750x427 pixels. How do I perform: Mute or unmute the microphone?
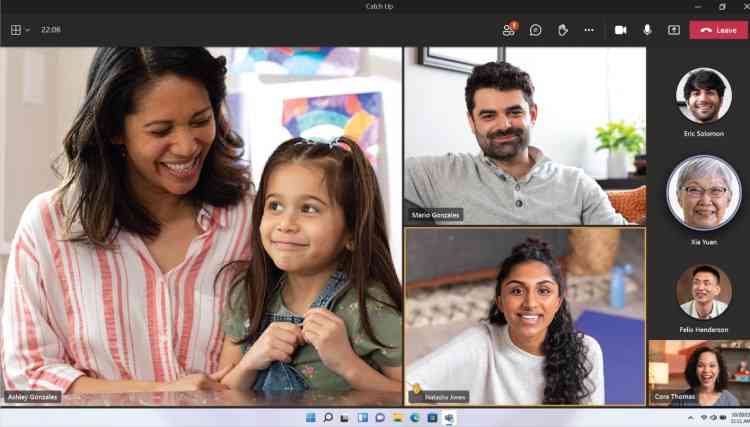pos(647,30)
